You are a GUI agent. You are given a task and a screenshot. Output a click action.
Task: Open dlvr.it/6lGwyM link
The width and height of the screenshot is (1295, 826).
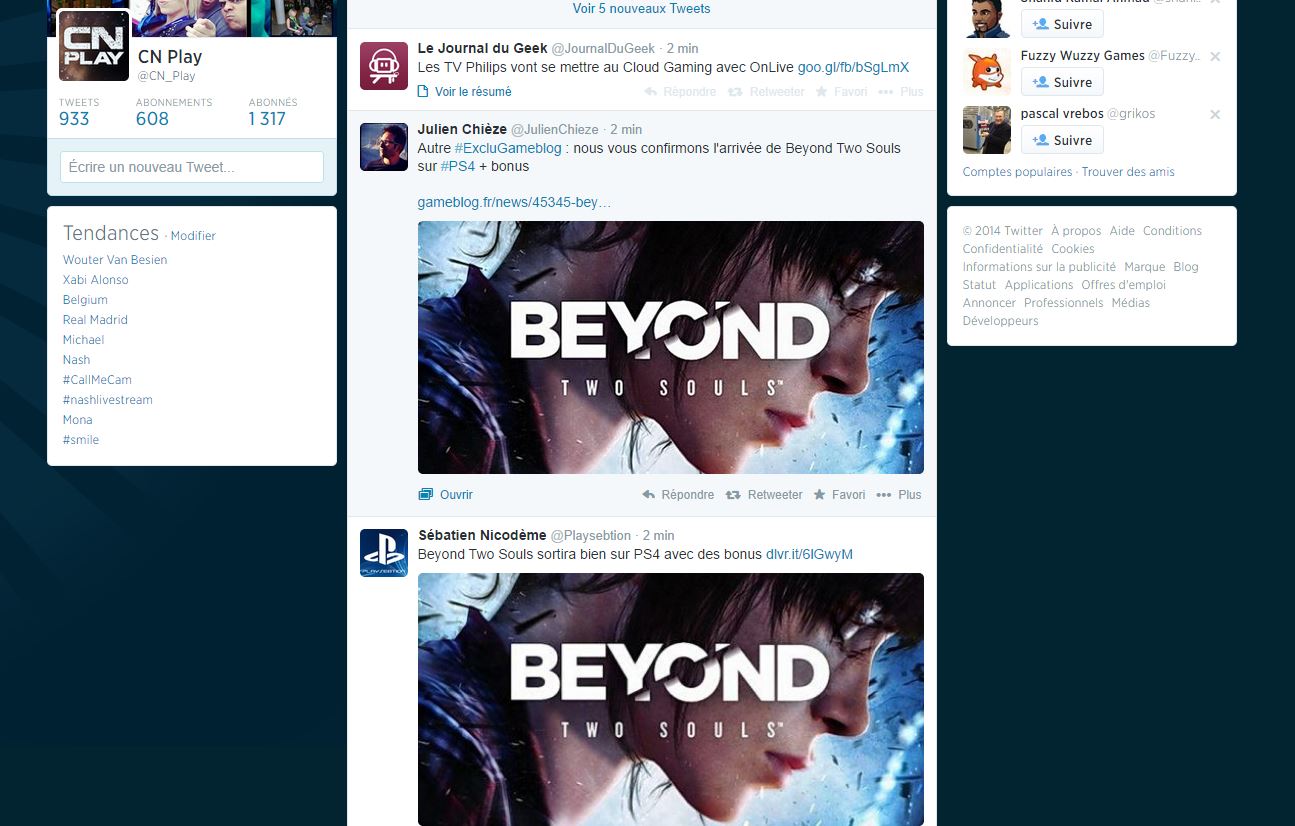tap(809, 555)
